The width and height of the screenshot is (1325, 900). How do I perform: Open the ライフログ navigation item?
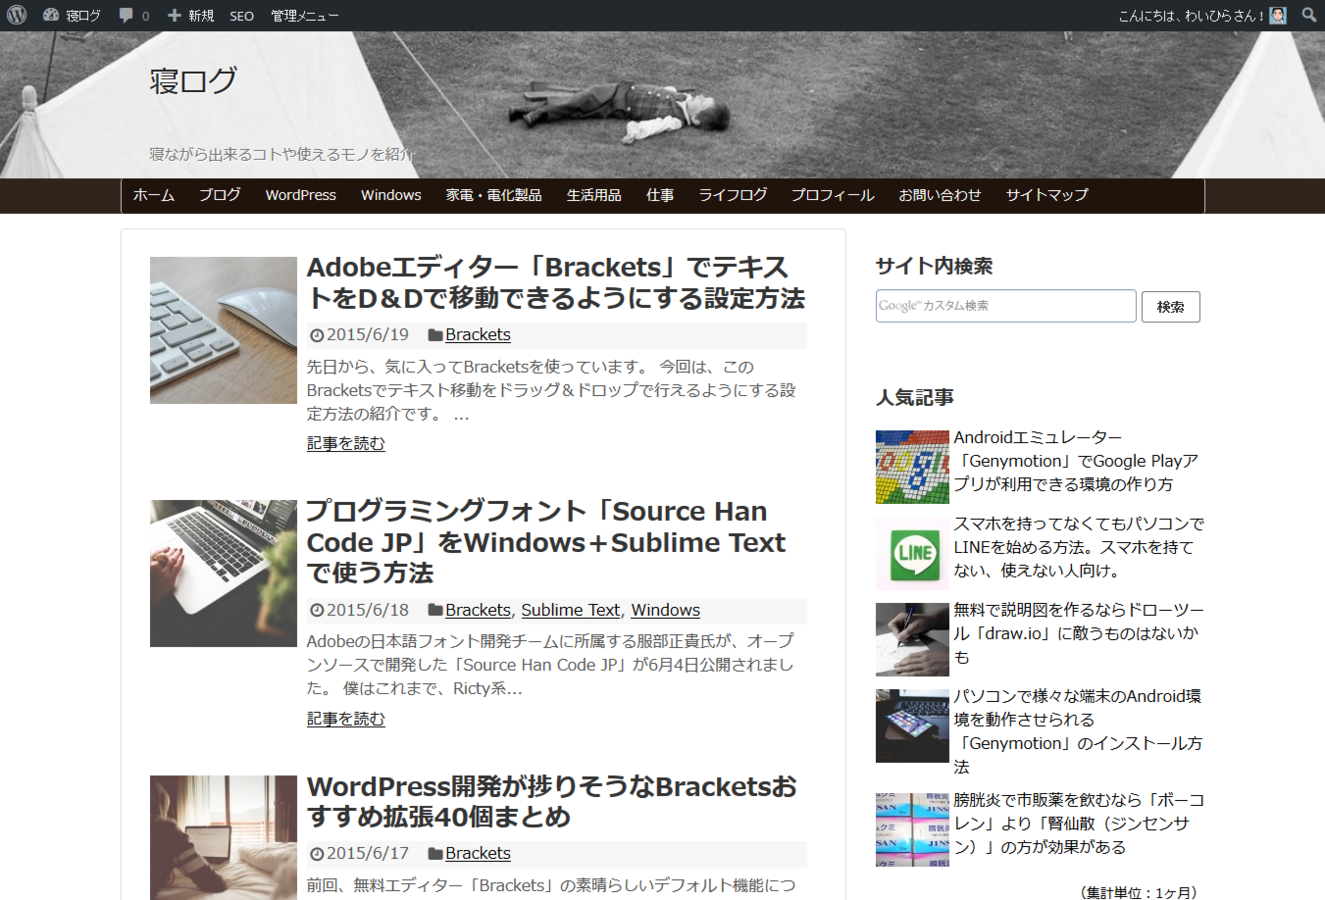tap(732, 195)
